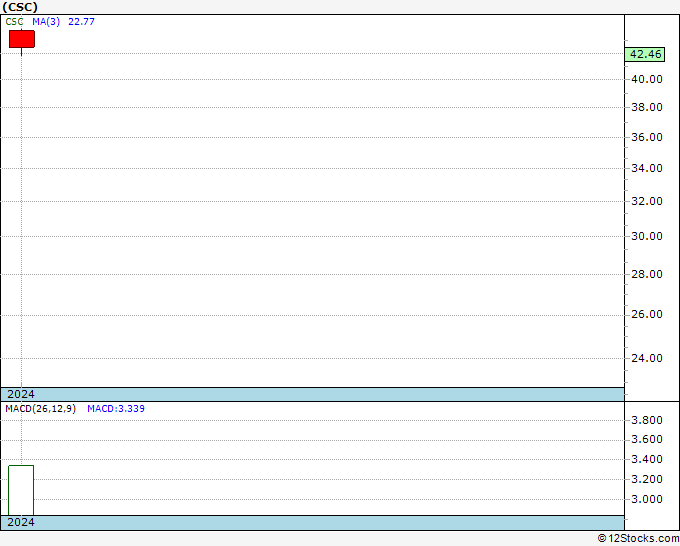Click the 3.600 MACD axis label
This screenshot has height=546, width=680.
(x=647, y=440)
